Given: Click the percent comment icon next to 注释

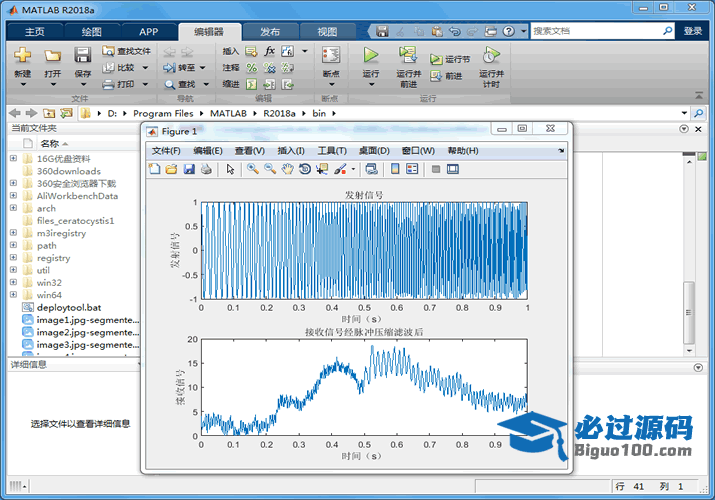Looking at the screenshot, I should tap(251, 68).
